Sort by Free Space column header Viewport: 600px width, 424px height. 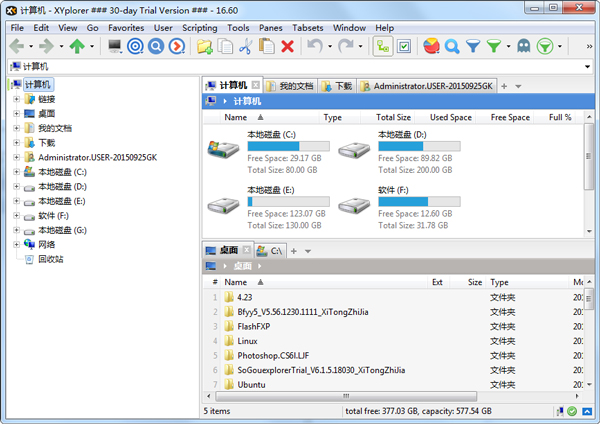[x=510, y=117]
